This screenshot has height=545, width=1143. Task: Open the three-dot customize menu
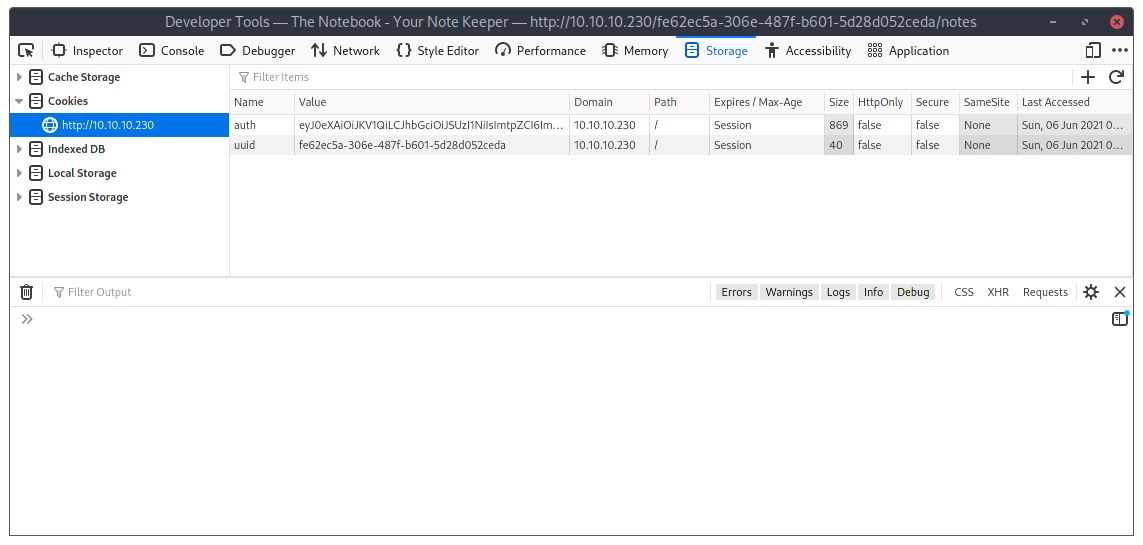tap(1119, 50)
